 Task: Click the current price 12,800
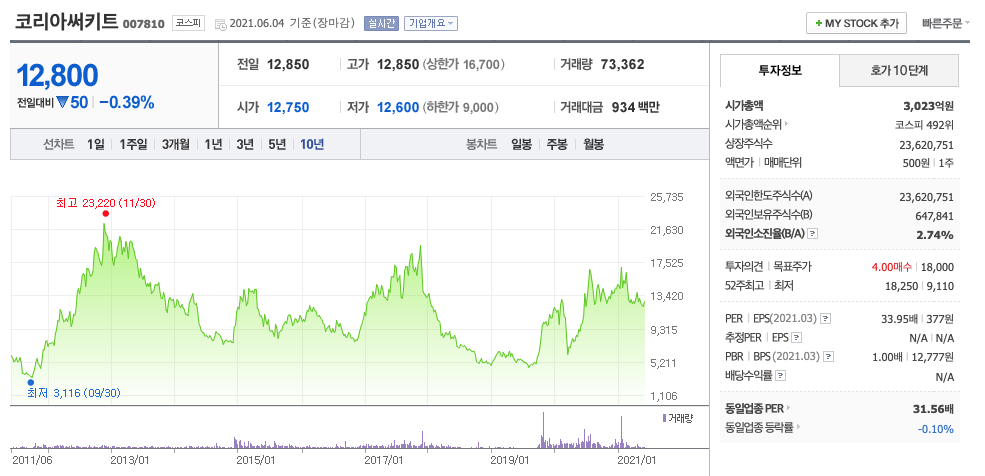pyautogui.click(x=57, y=75)
